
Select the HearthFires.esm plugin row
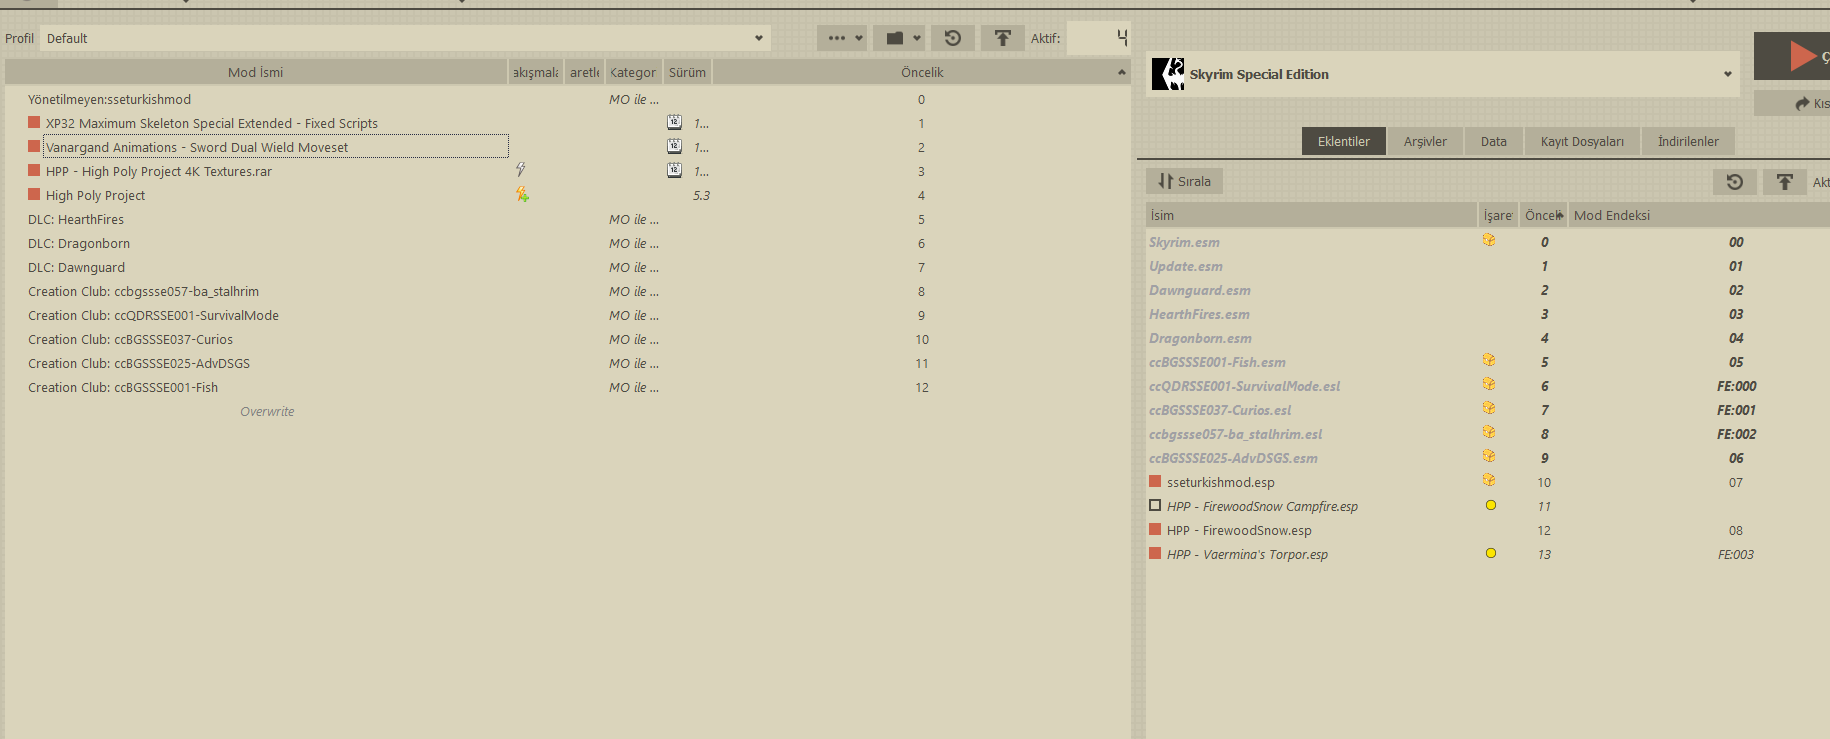tap(1488, 314)
